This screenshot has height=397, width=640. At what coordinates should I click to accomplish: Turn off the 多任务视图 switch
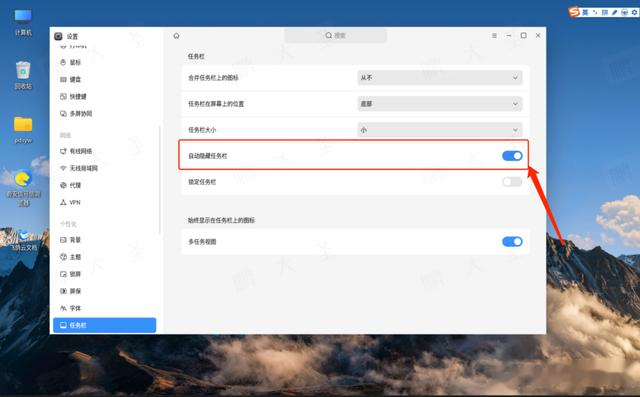point(512,242)
